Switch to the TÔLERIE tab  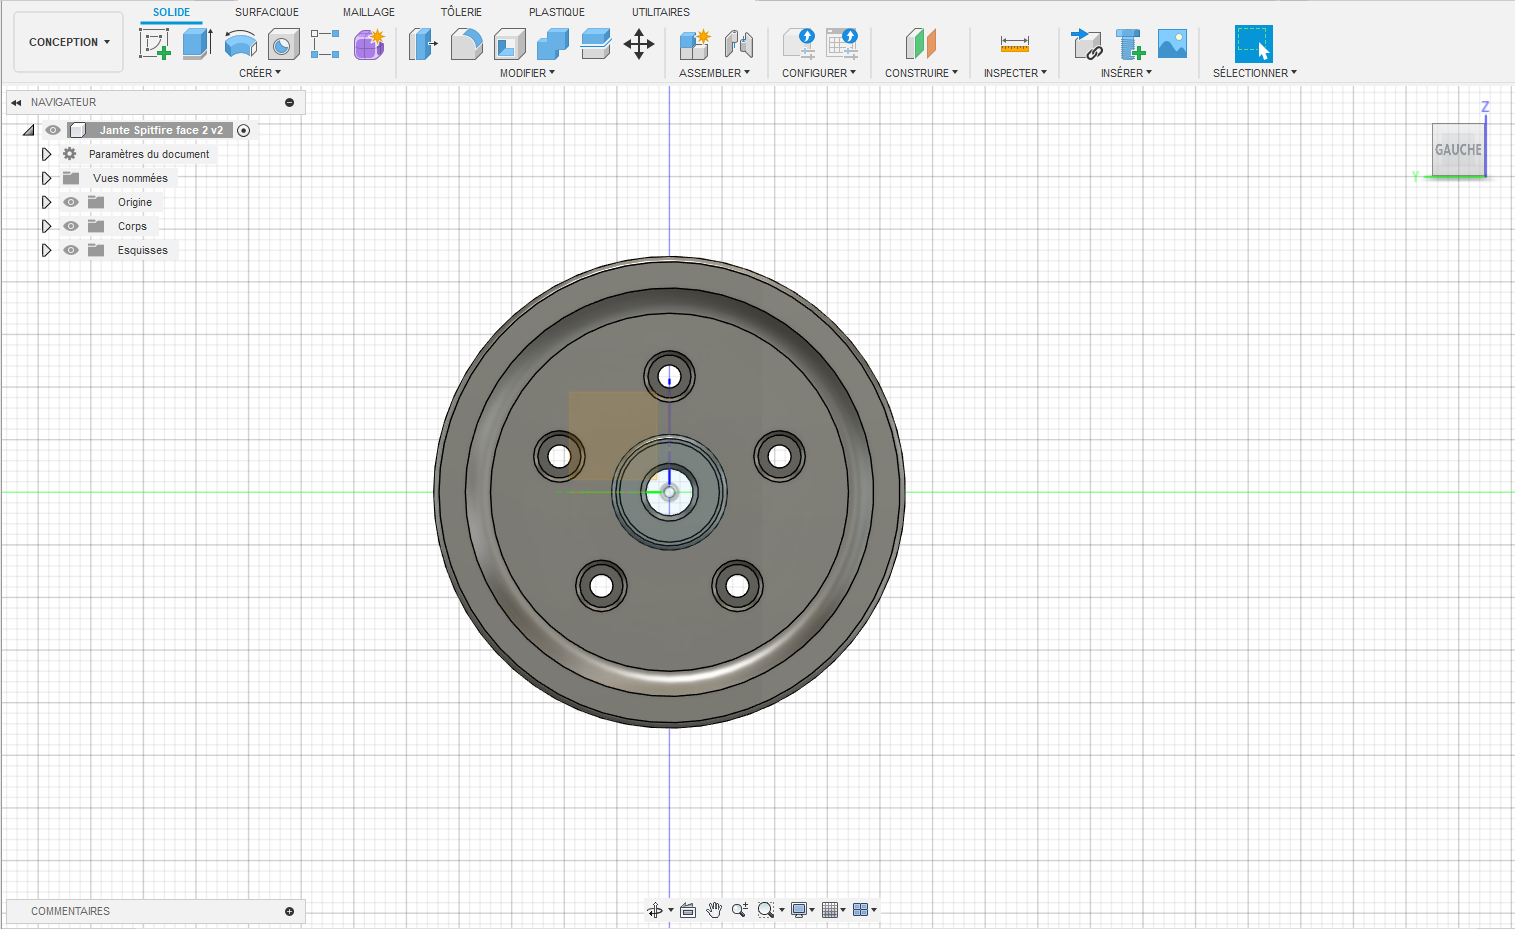(461, 12)
